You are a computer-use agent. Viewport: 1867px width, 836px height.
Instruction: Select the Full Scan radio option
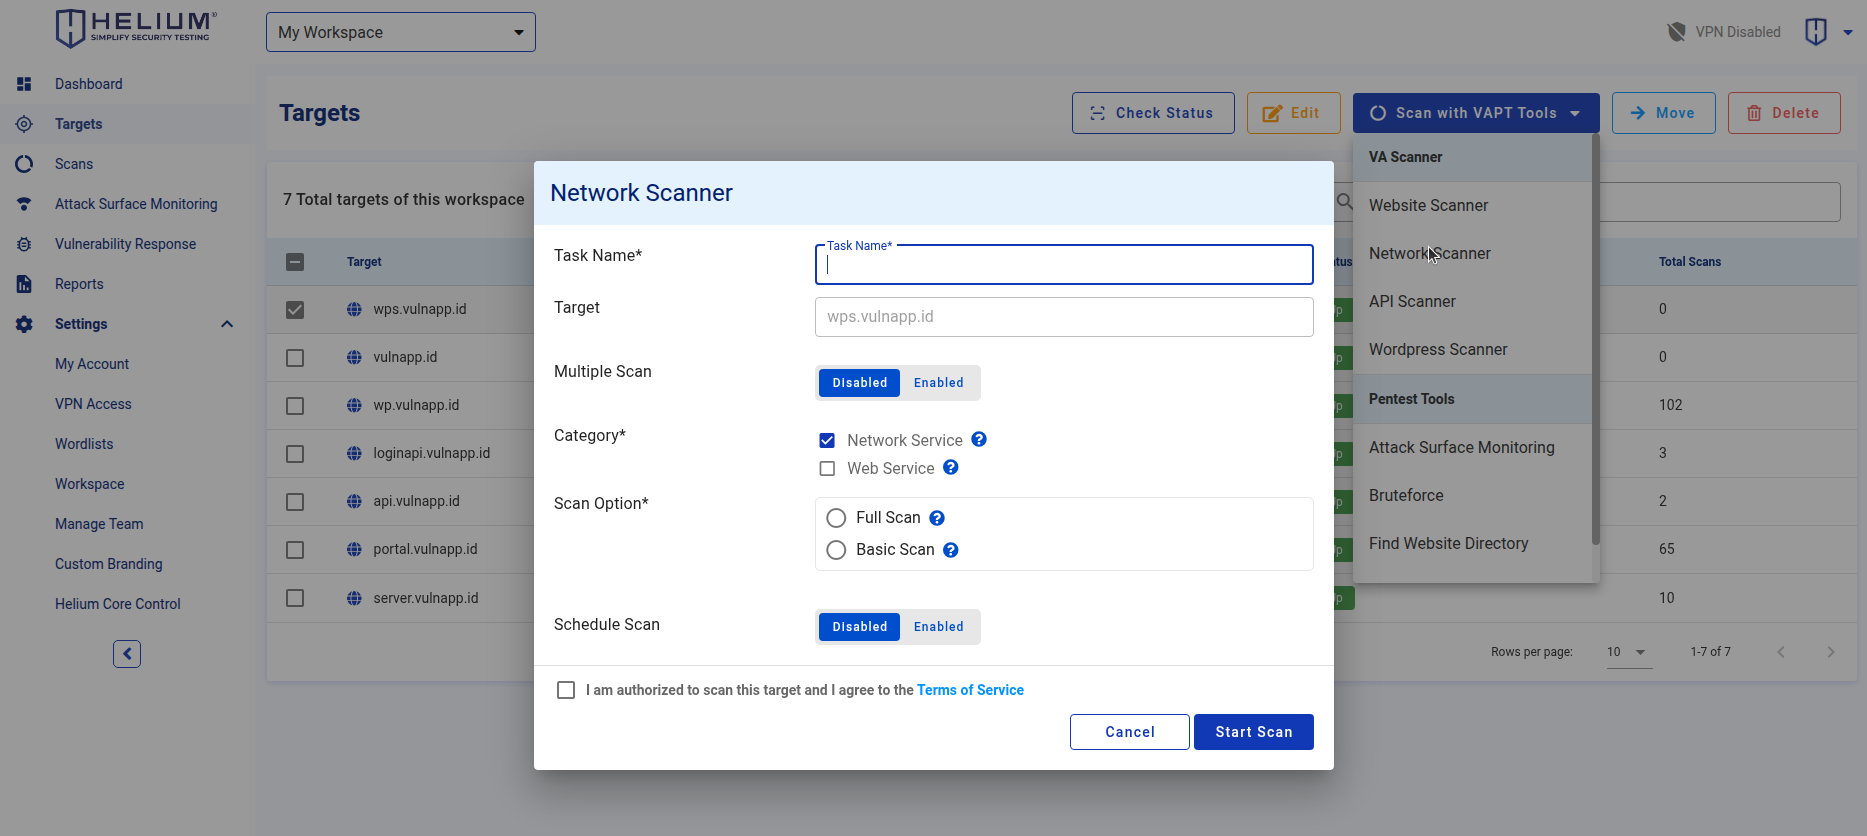coord(836,518)
